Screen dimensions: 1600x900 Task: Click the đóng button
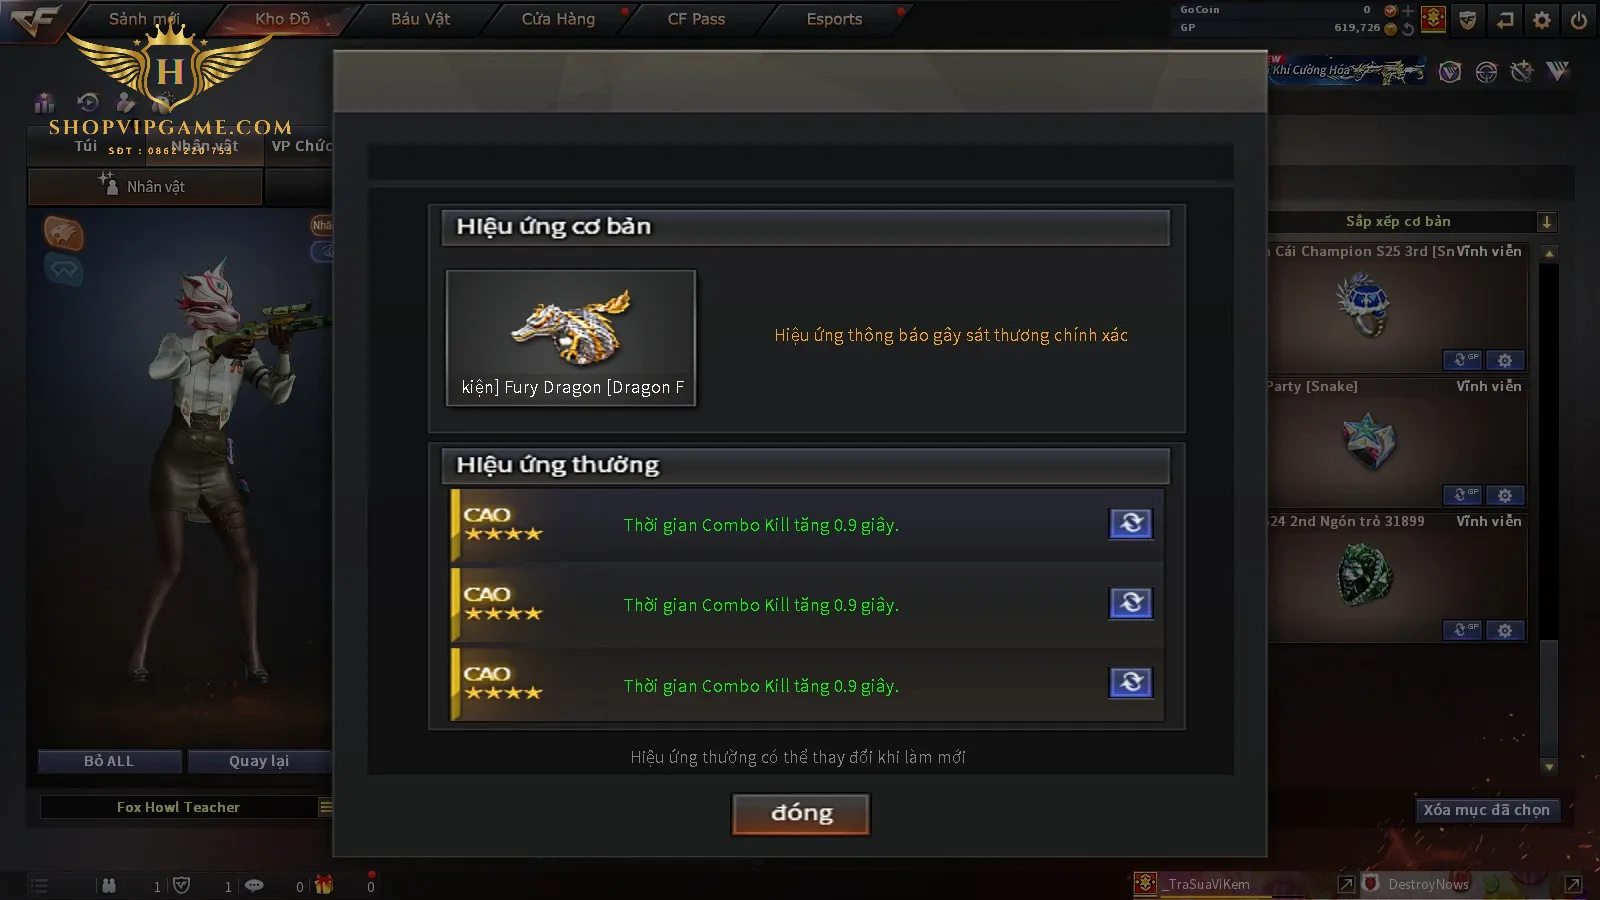click(801, 813)
